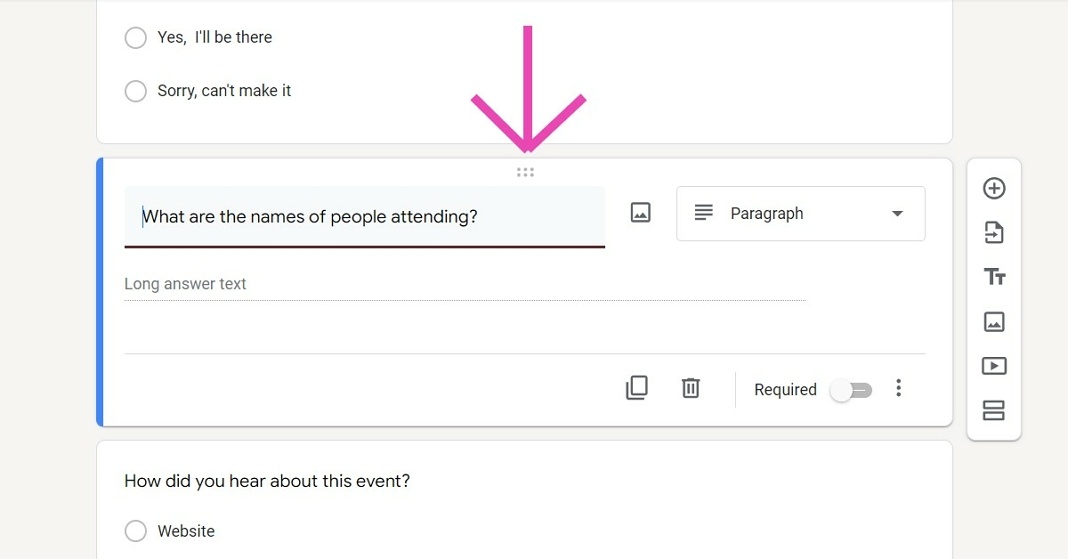This screenshot has width=1068, height=559.
Task: Toggle the Required switch
Action: (x=851, y=390)
